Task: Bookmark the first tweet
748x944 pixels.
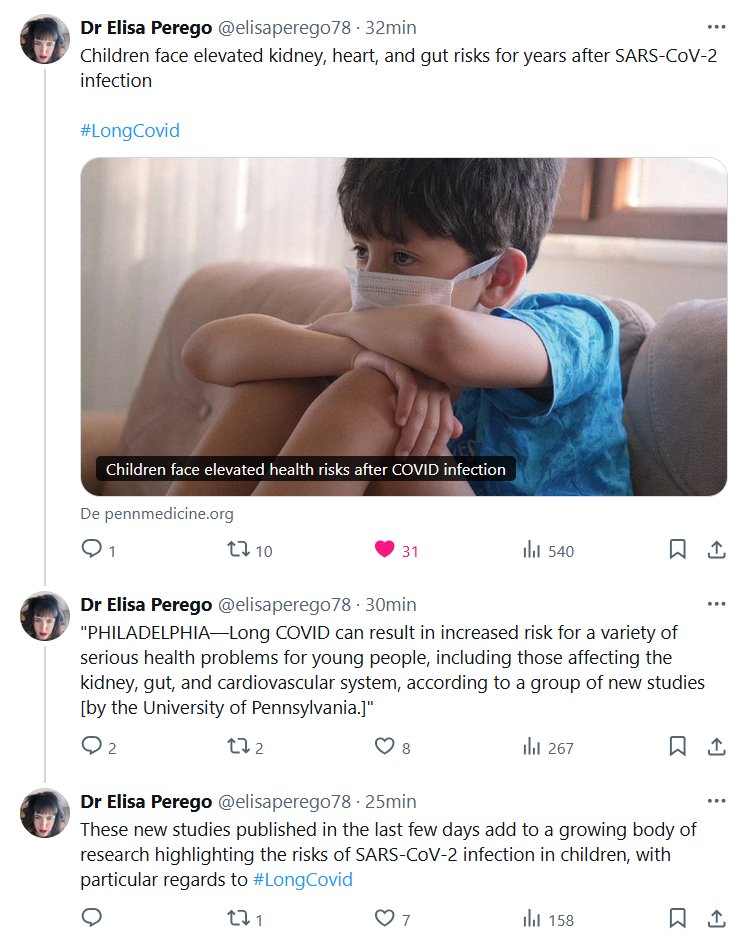Action: 677,550
